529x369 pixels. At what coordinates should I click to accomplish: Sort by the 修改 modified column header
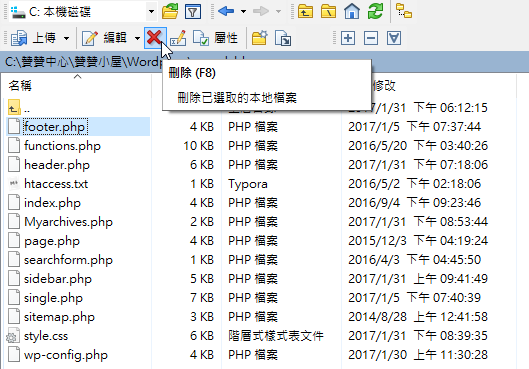coord(384,86)
